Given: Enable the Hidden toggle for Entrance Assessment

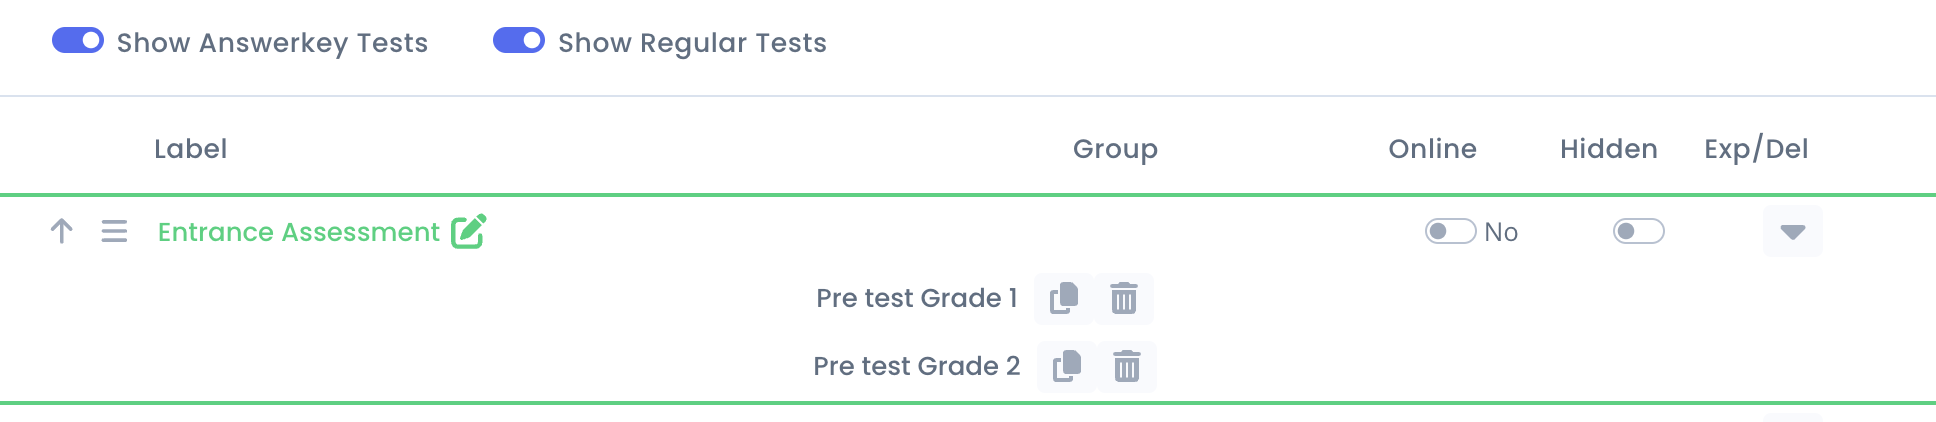Looking at the screenshot, I should (1638, 231).
